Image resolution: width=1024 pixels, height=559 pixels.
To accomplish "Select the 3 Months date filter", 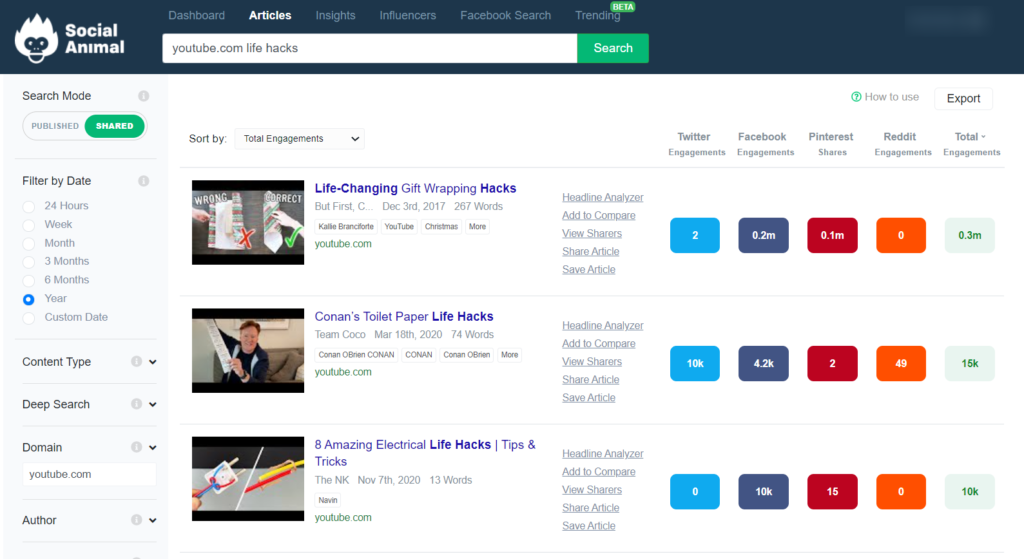I will (x=29, y=262).
